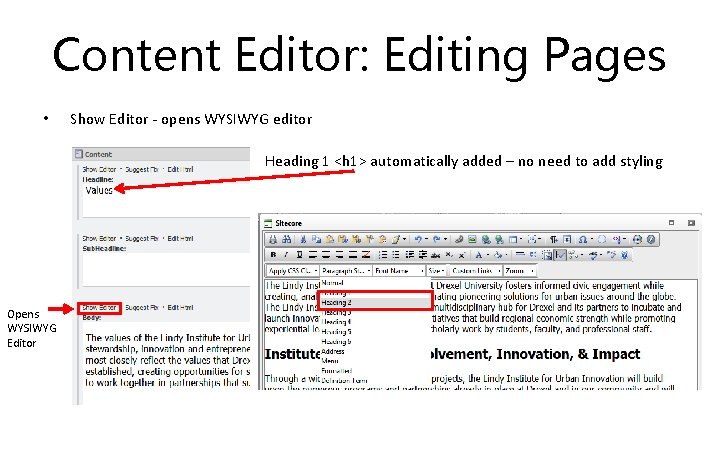Click Show Editor above SubHeadline field

[x=99, y=238]
